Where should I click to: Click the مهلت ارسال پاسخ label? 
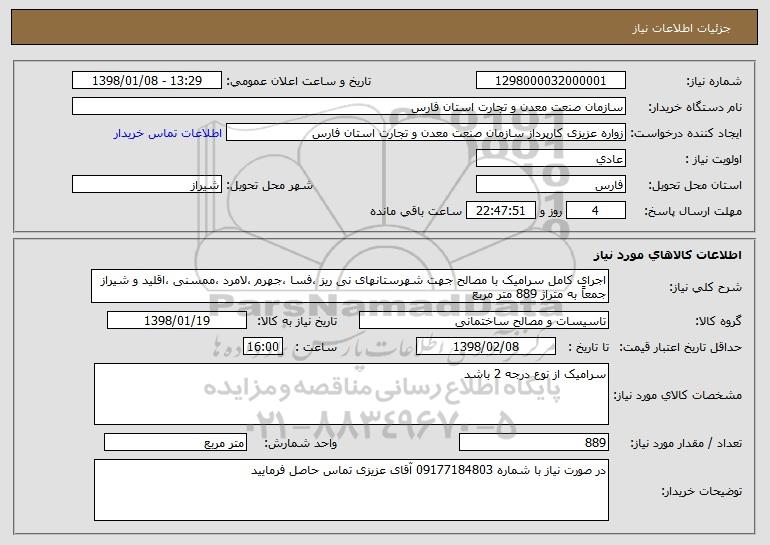point(692,212)
